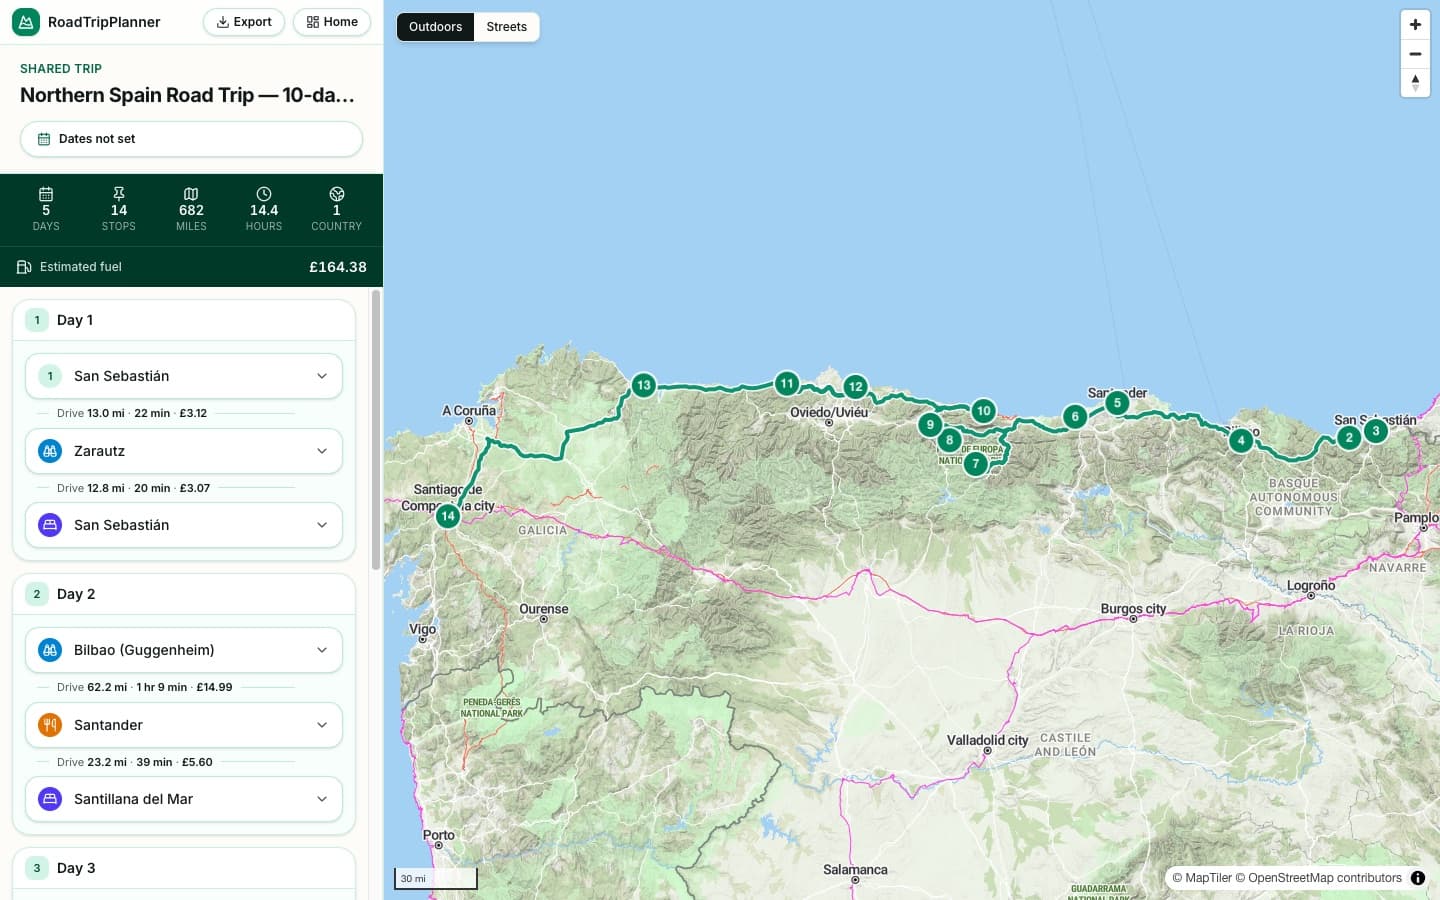Click the clock Hours stat icon
Viewport: 1440px width, 900px height.
tap(264, 194)
